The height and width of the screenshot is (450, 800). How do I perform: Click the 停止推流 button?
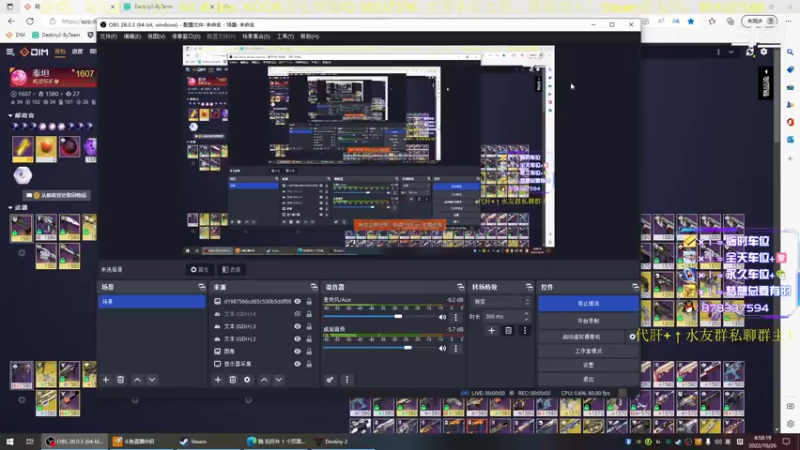tap(588, 304)
